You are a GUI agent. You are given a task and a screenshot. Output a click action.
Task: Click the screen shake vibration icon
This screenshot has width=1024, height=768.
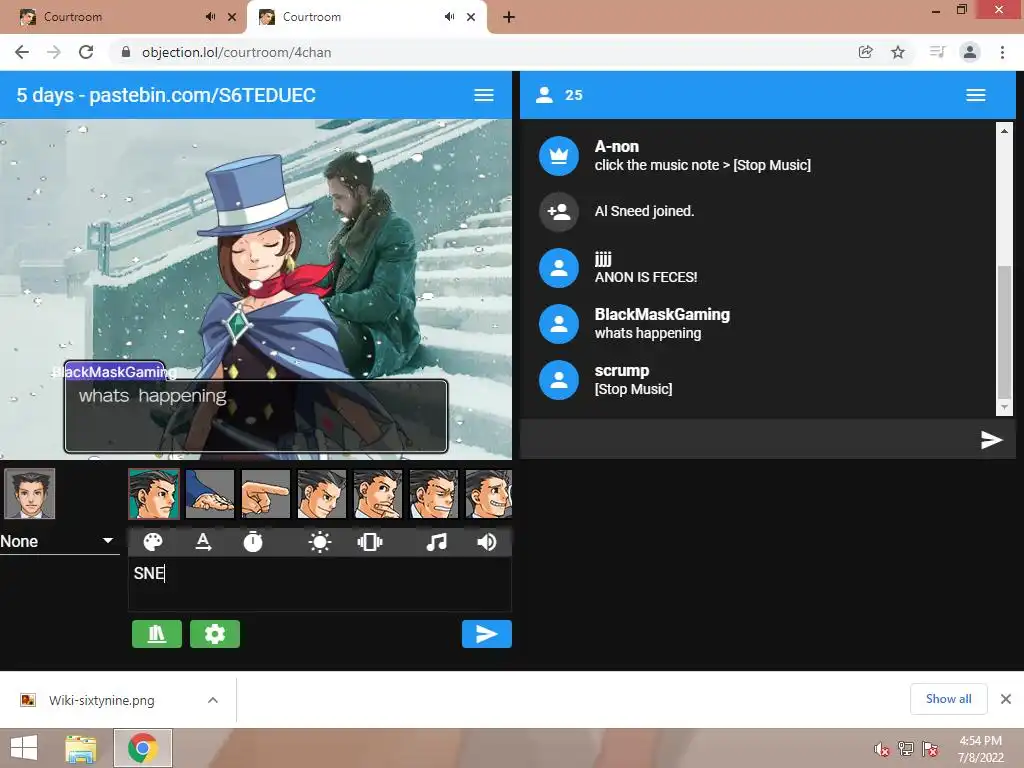pos(370,542)
